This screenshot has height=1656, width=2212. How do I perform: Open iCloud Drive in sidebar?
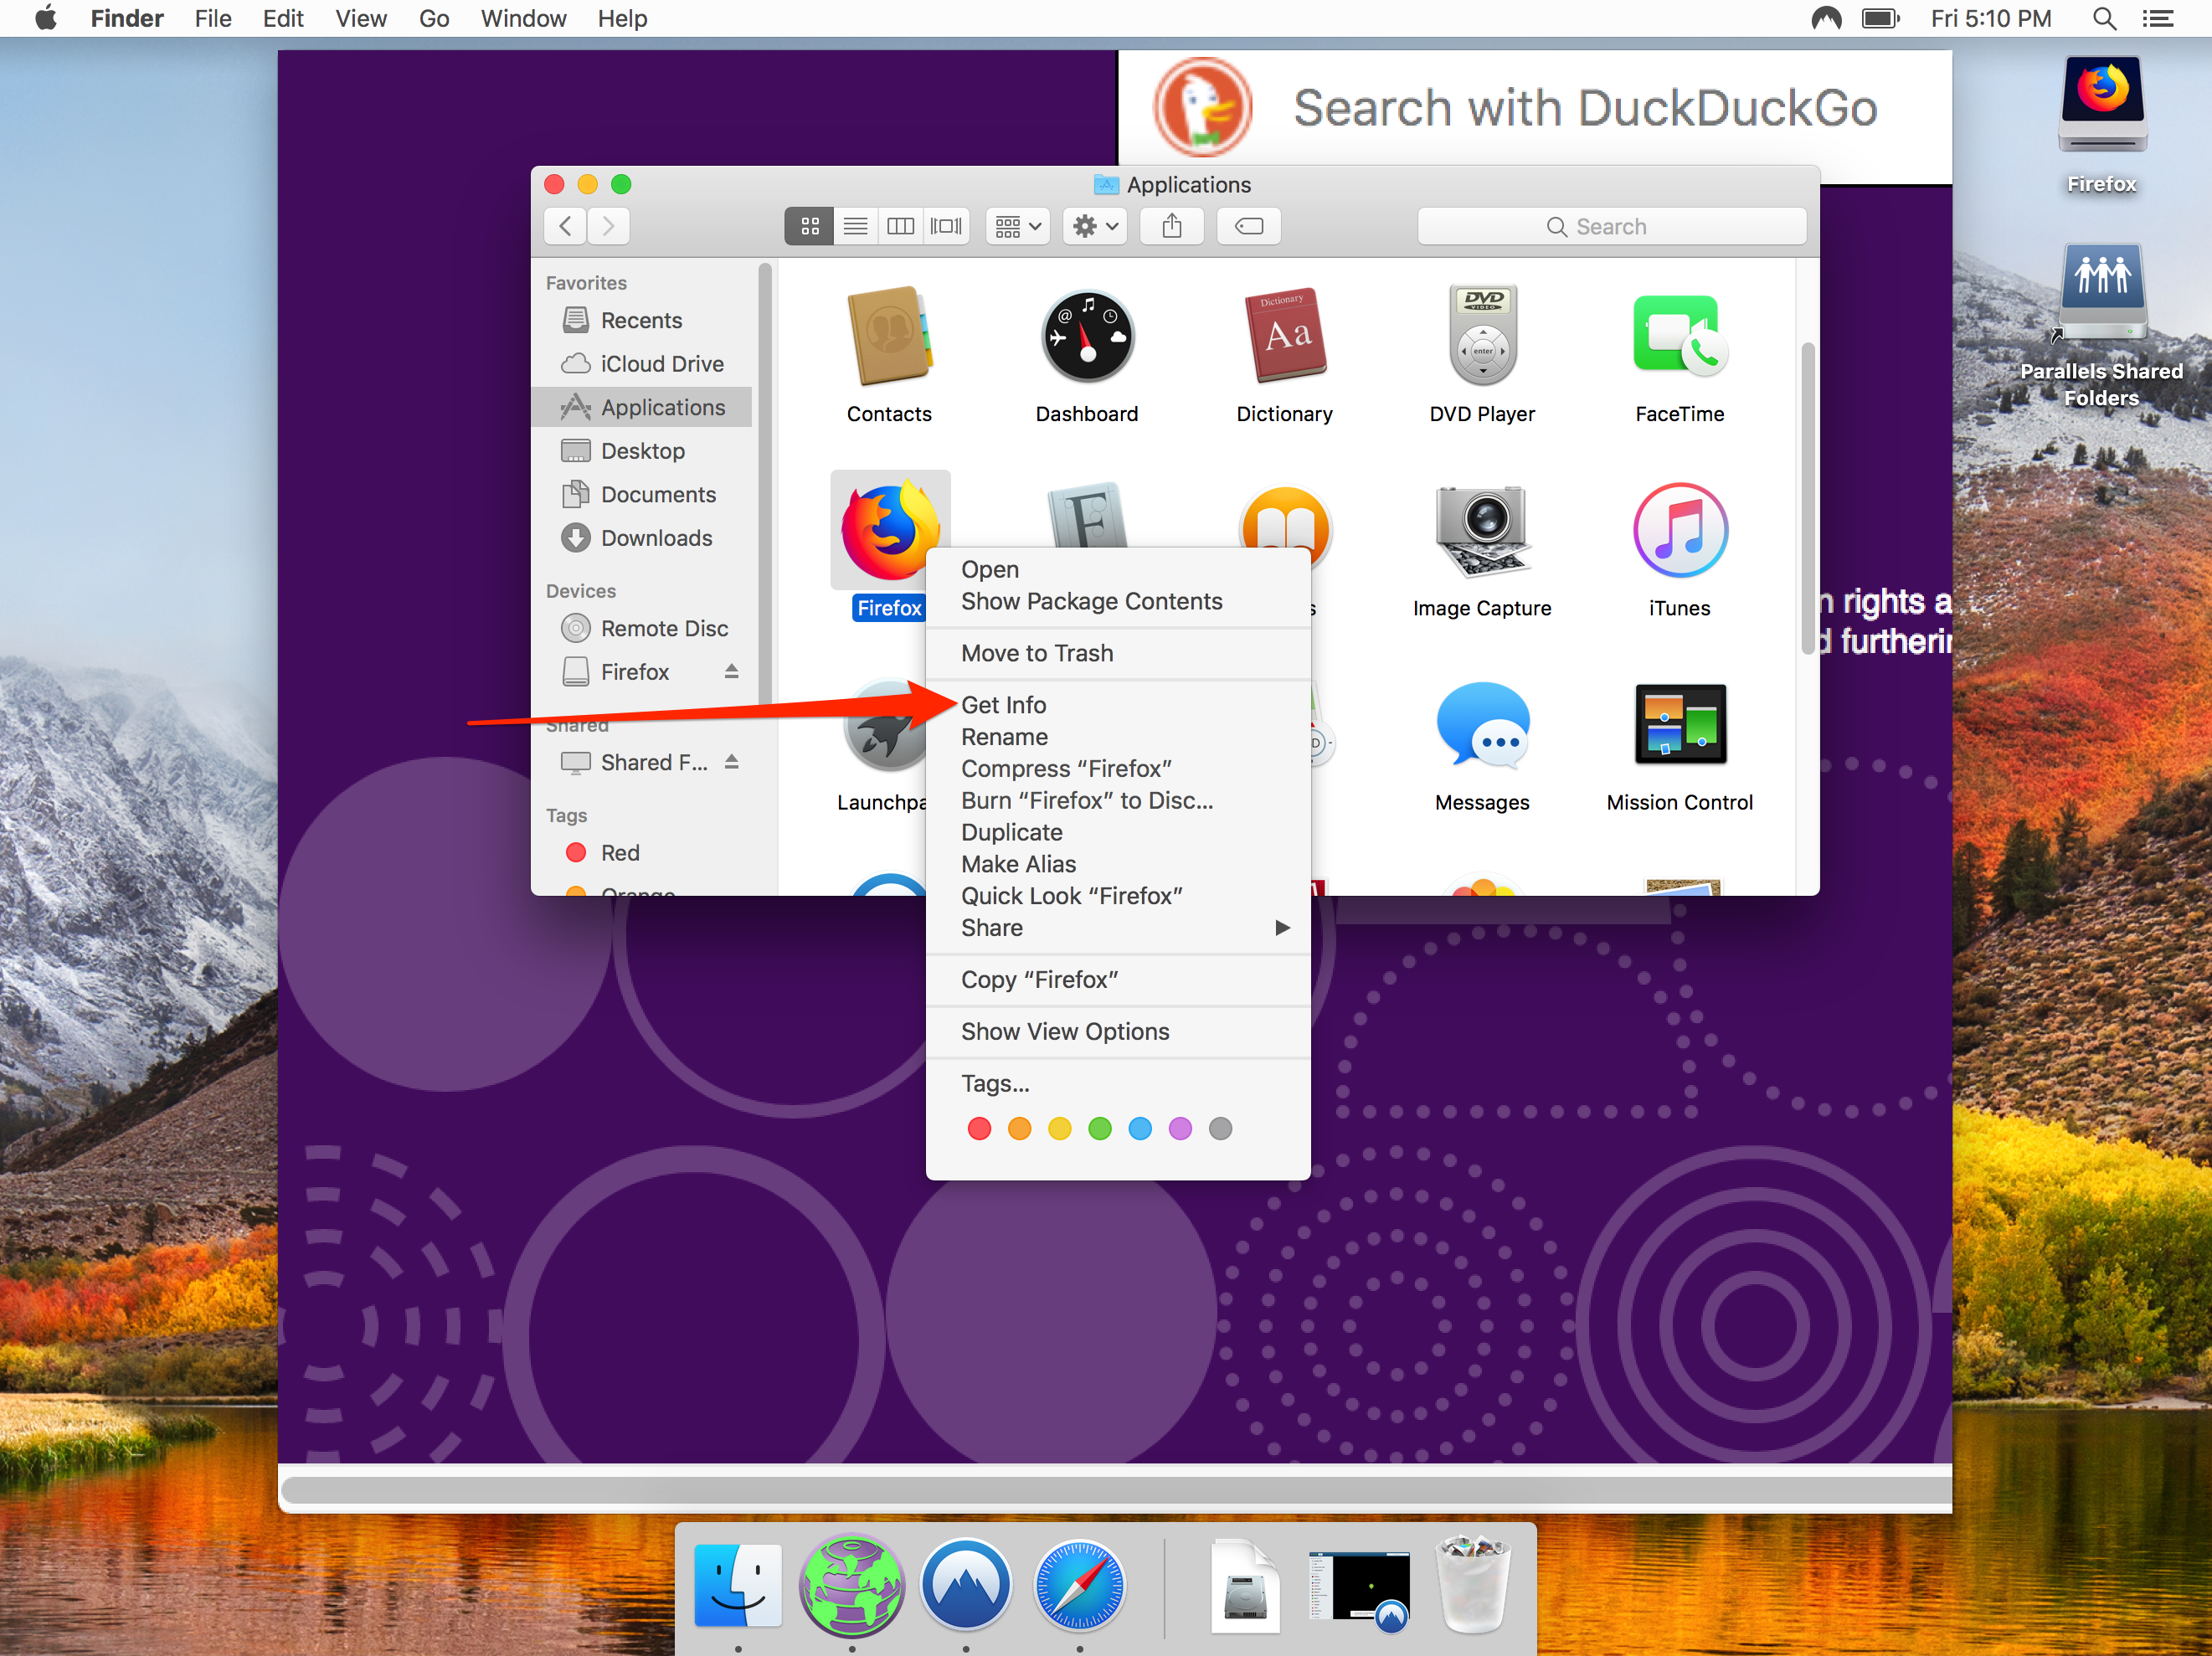pos(642,364)
